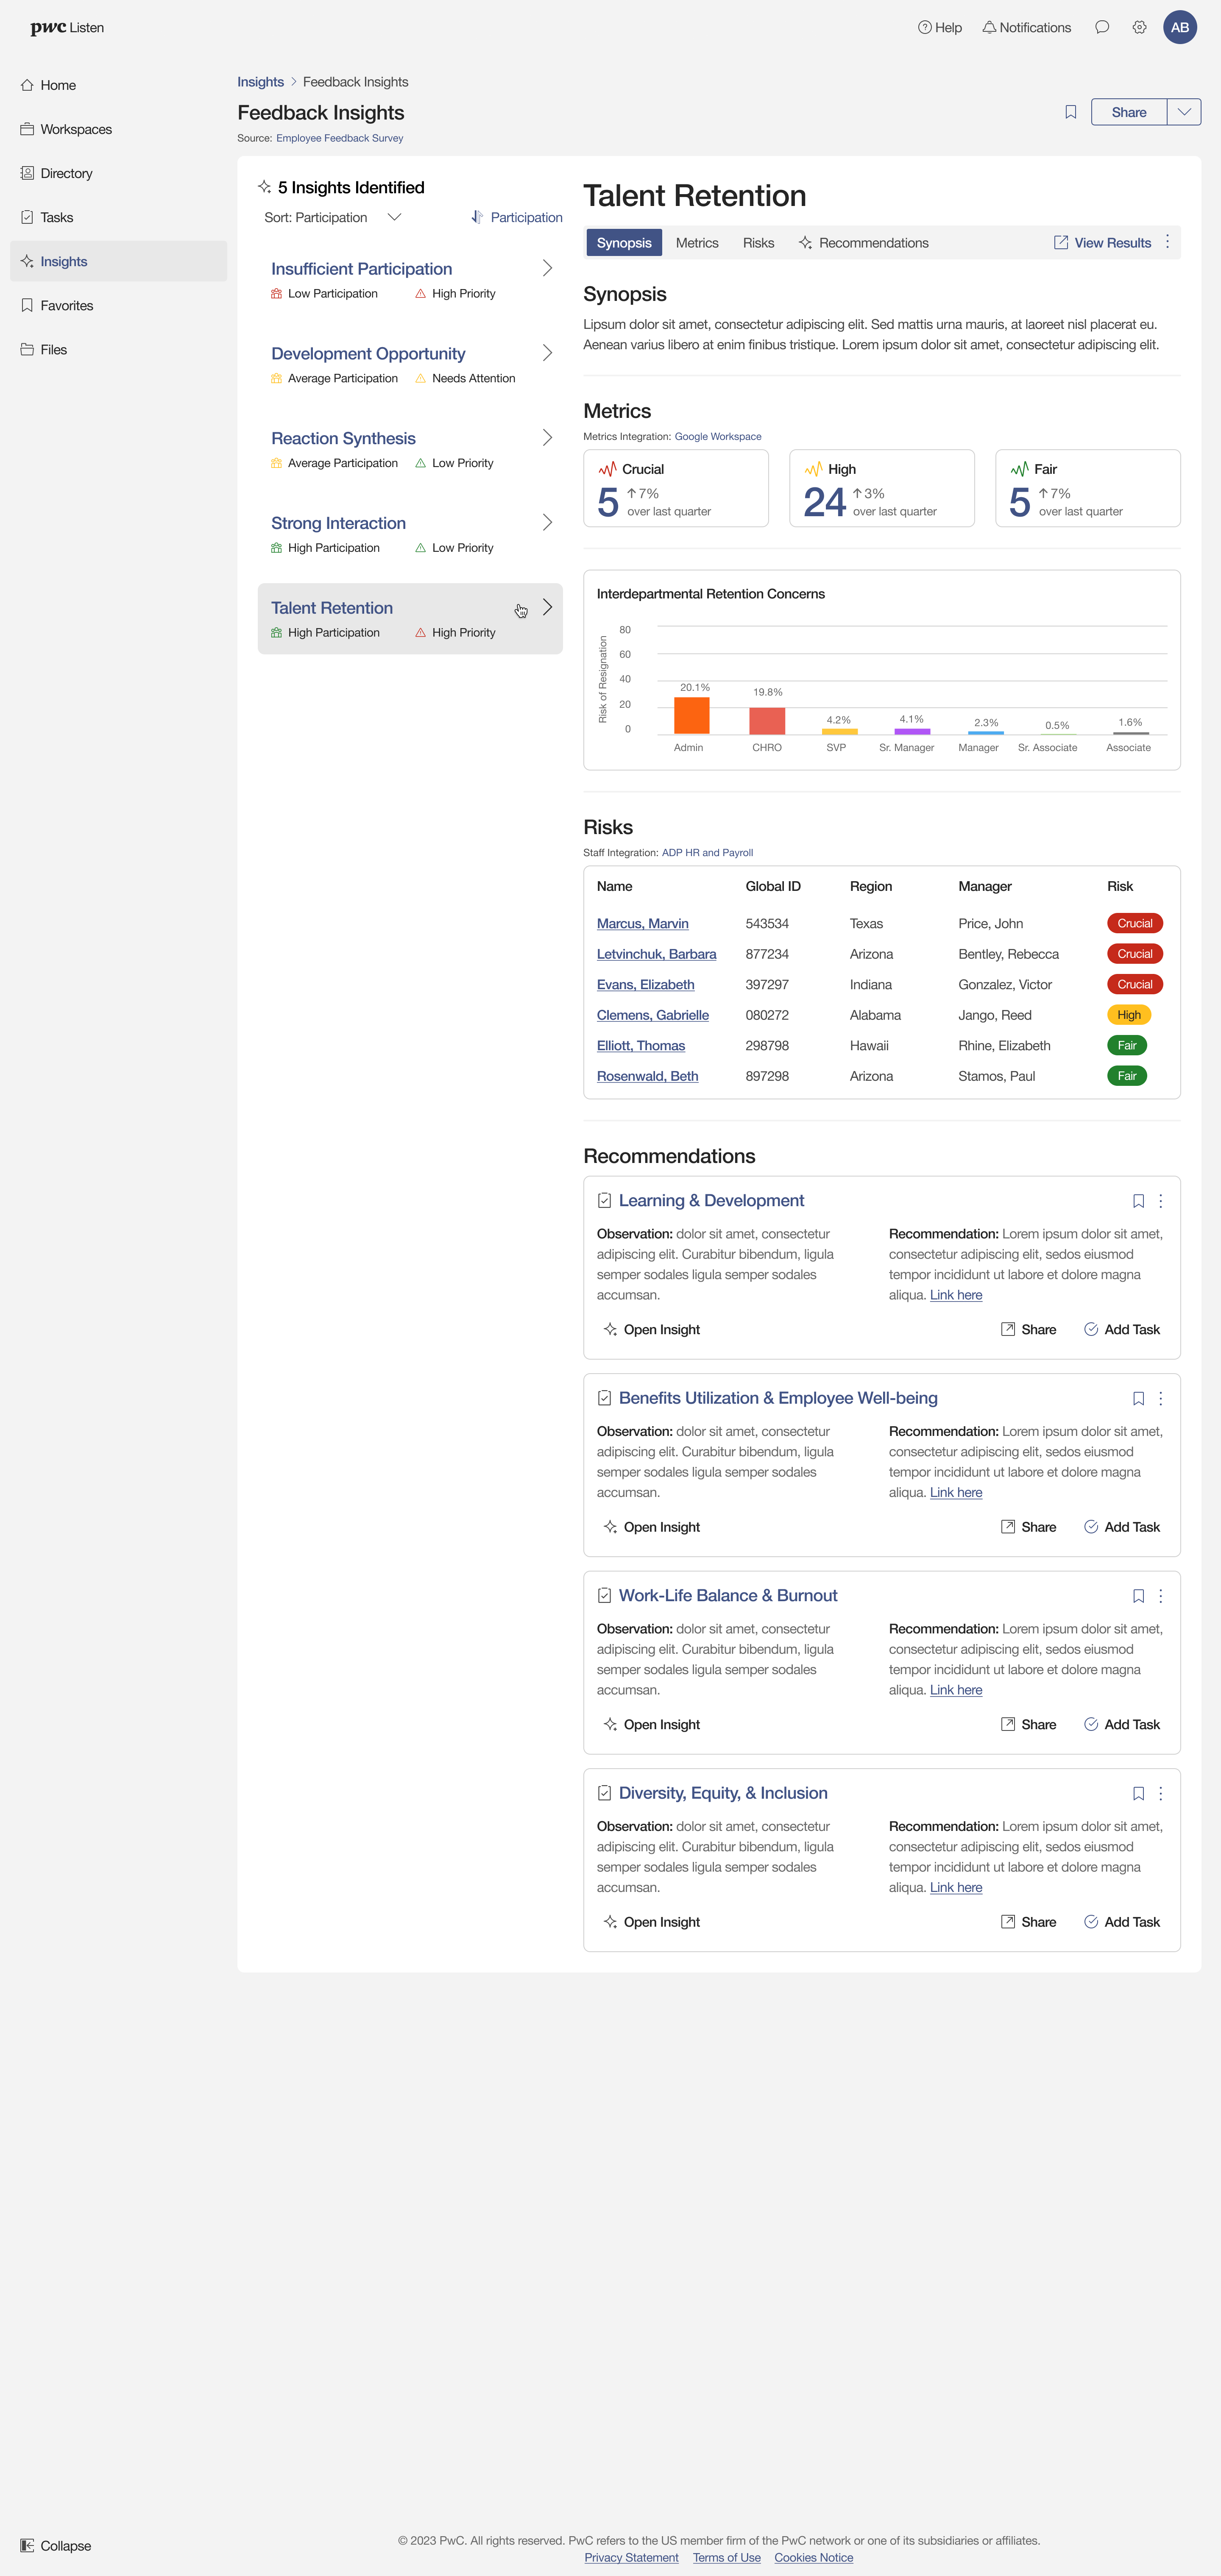Click Open Insight on Benefits Utilization card
This screenshot has height=2576, width=1221.
pos(652,1527)
